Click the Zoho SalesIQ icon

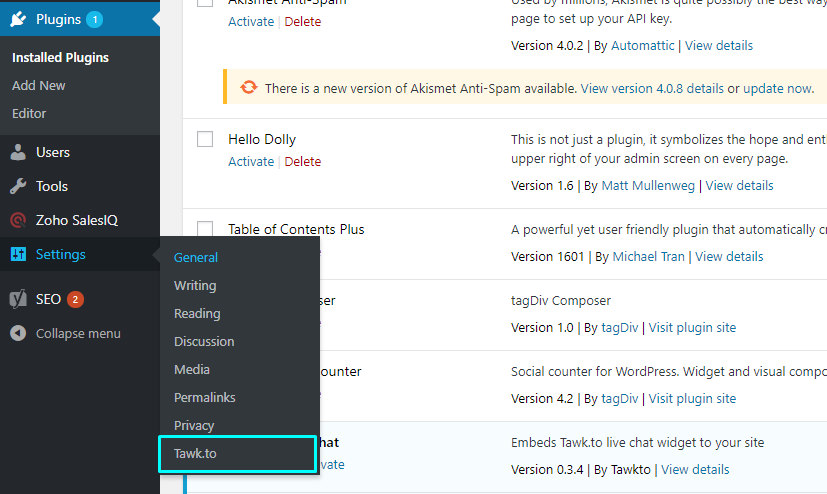[x=18, y=220]
